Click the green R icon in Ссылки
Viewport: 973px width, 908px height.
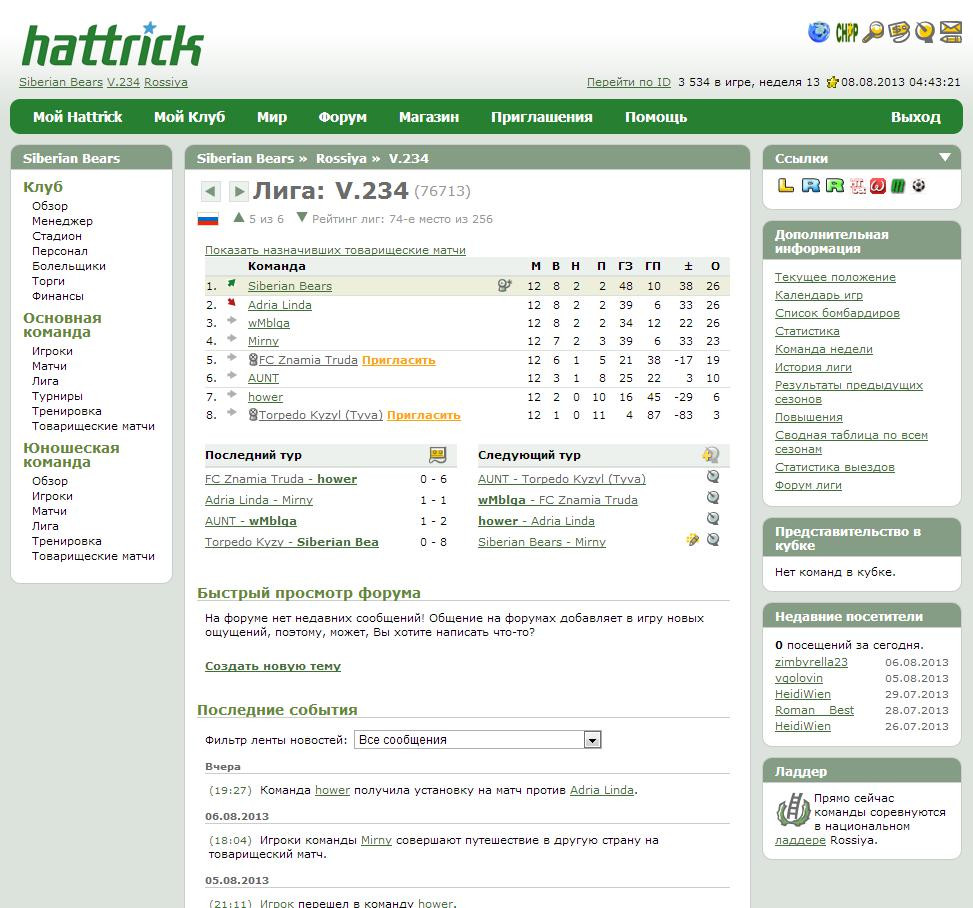(x=835, y=185)
